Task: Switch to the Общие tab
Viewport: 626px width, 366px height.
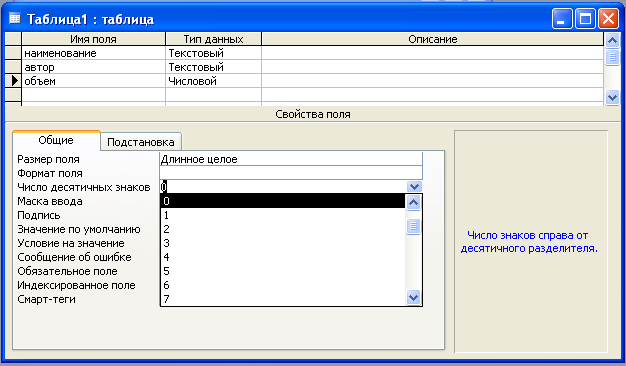Action: (x=56, y=140)
